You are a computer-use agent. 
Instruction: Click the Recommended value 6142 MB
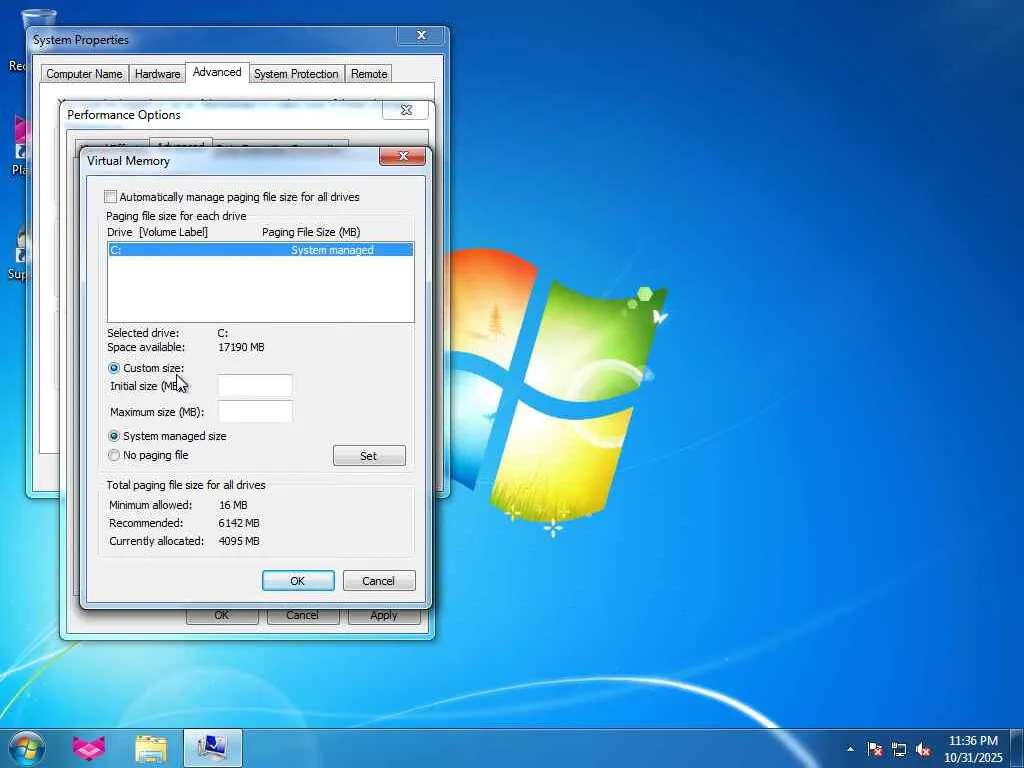[239, 523]
